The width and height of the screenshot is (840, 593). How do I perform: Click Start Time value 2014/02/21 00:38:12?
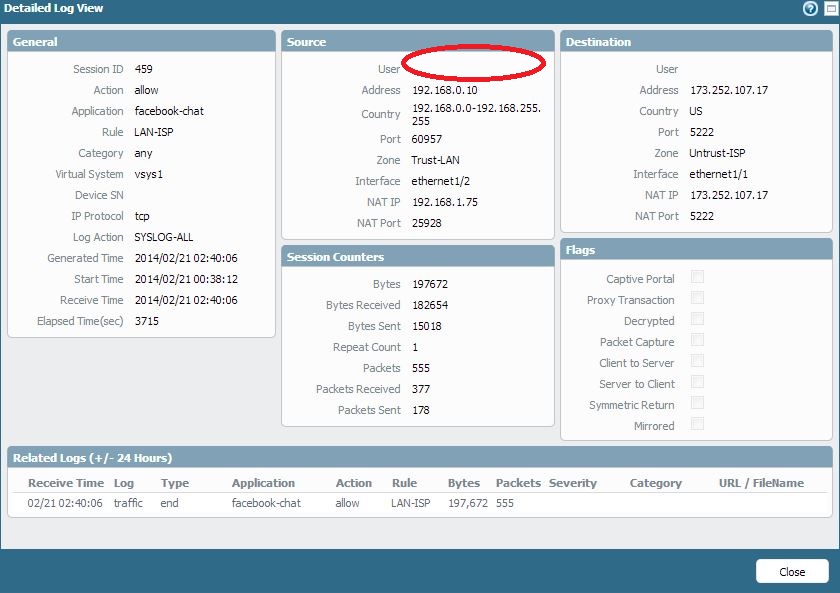[x=186, y=279]
